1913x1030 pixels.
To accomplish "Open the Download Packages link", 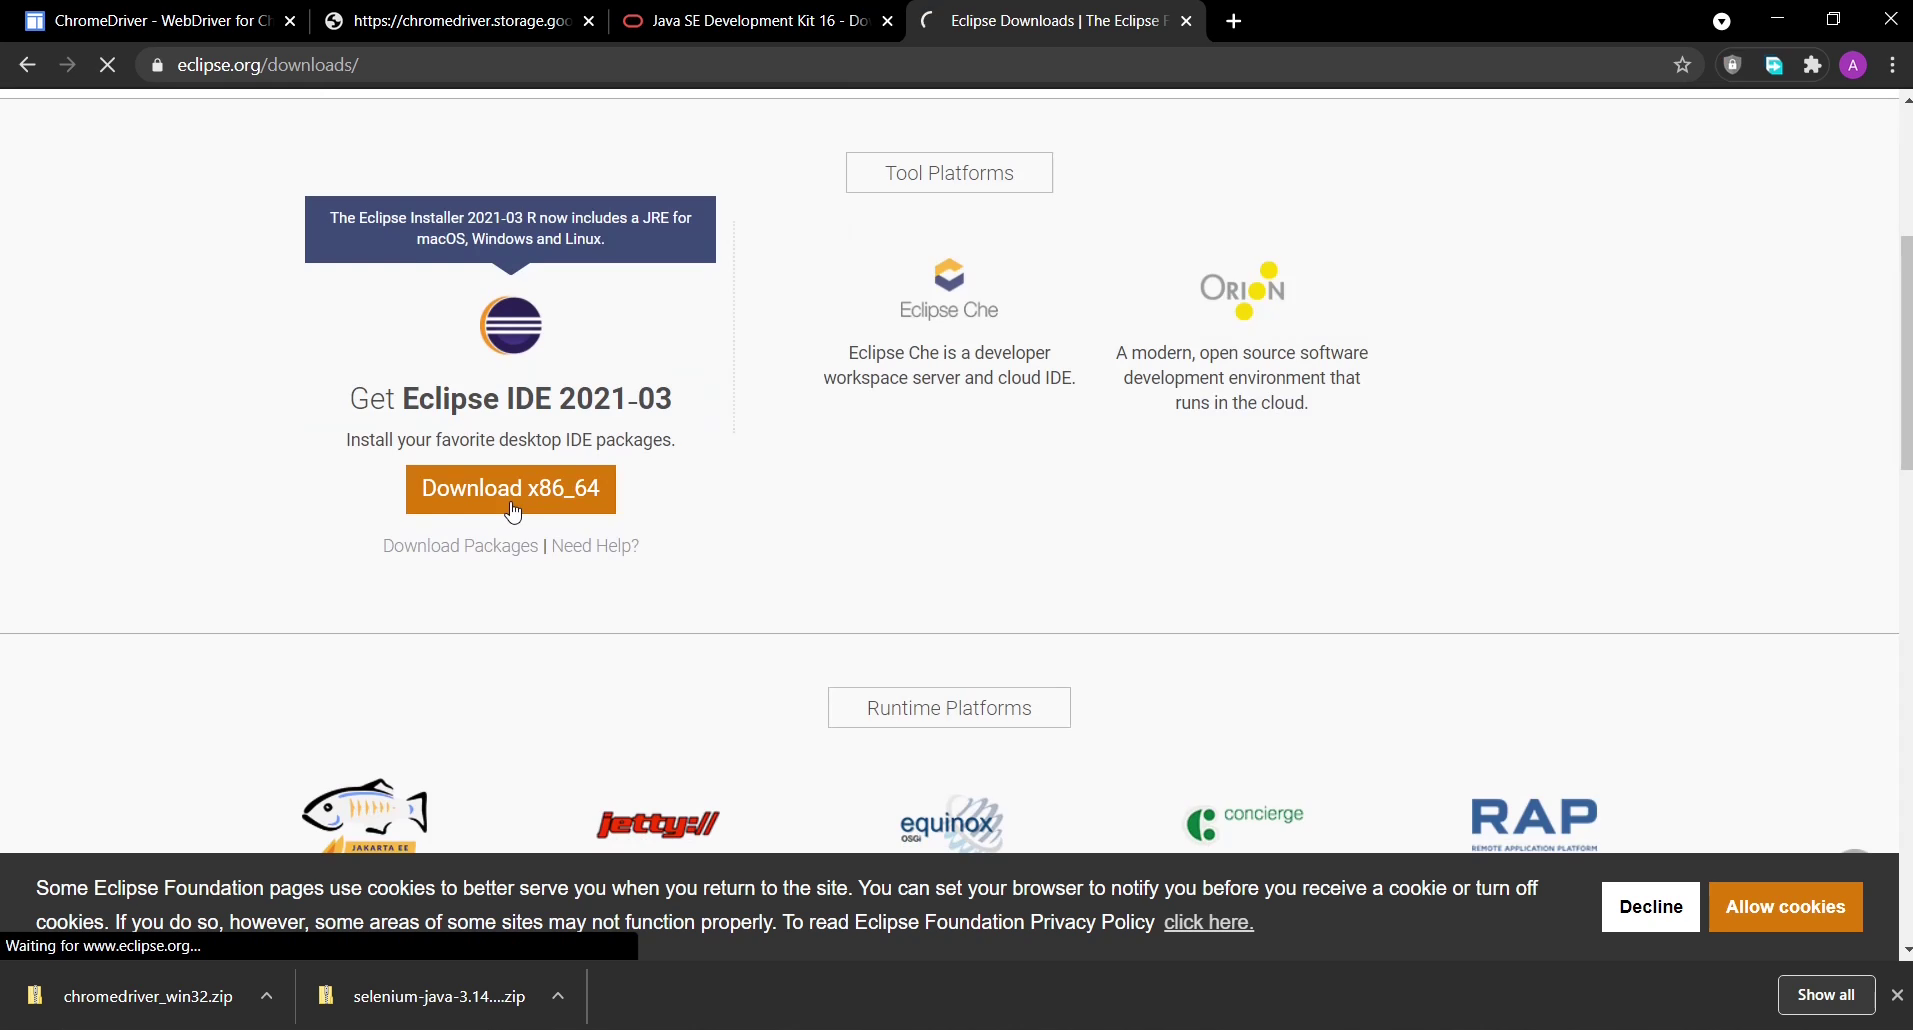I will tap(460, 546).
